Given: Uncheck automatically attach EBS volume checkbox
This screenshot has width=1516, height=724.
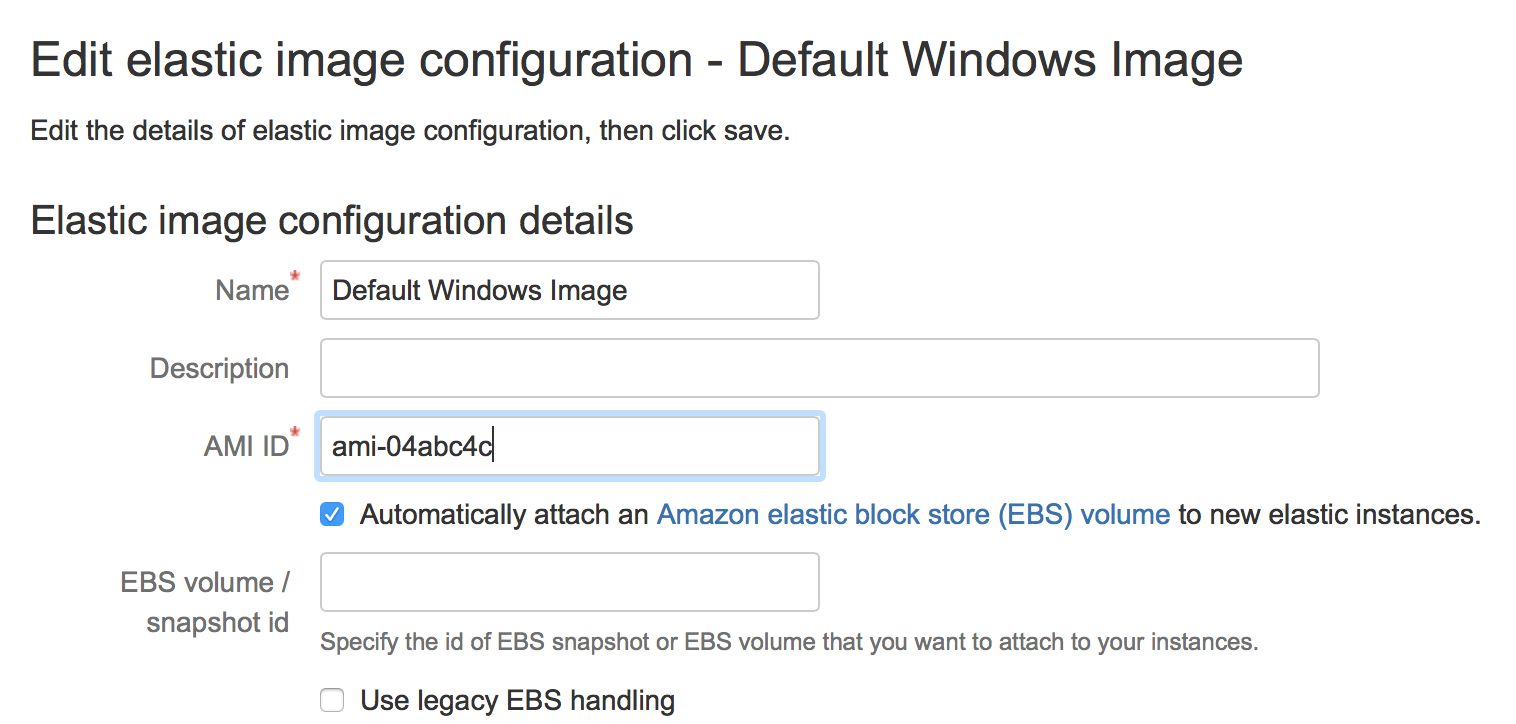Looking at the screenshot, I should point(332,515).
